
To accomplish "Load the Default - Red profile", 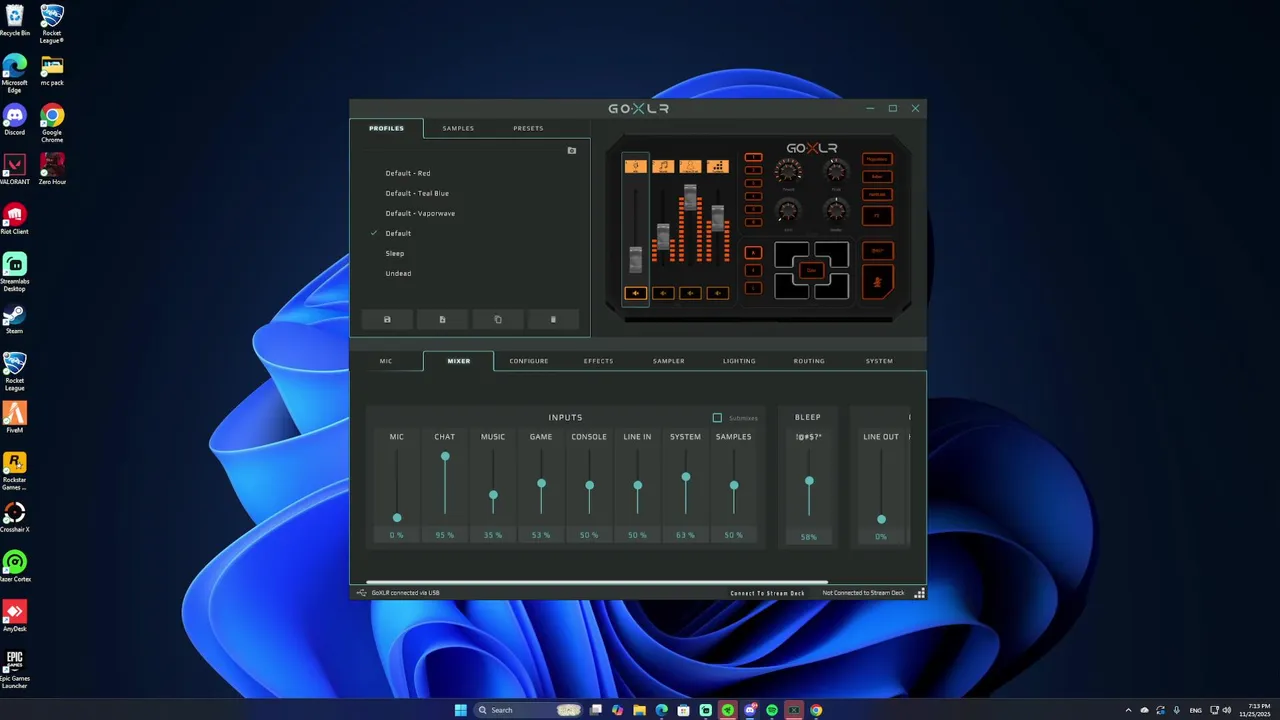I will tap(408, 173).
